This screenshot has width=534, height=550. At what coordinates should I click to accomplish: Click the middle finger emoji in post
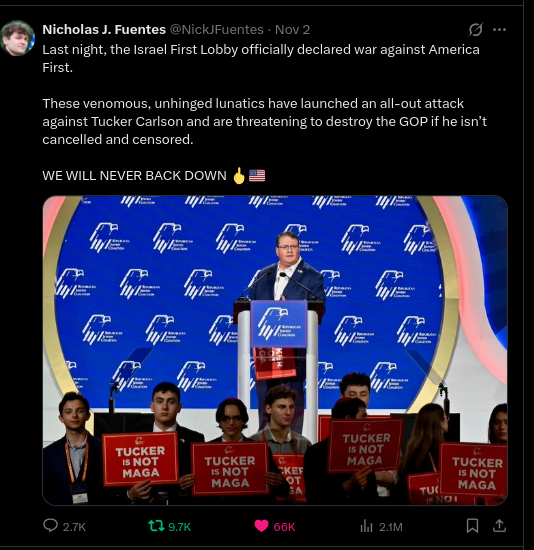pos(239,175)
